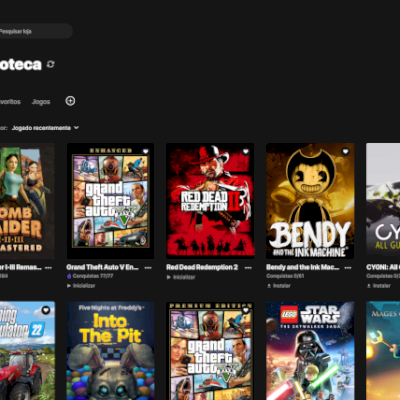Open the Five Nights at Freddy's Into The Pit cover
The width and height of the screenshot is (400, 400).
(110, 351)
